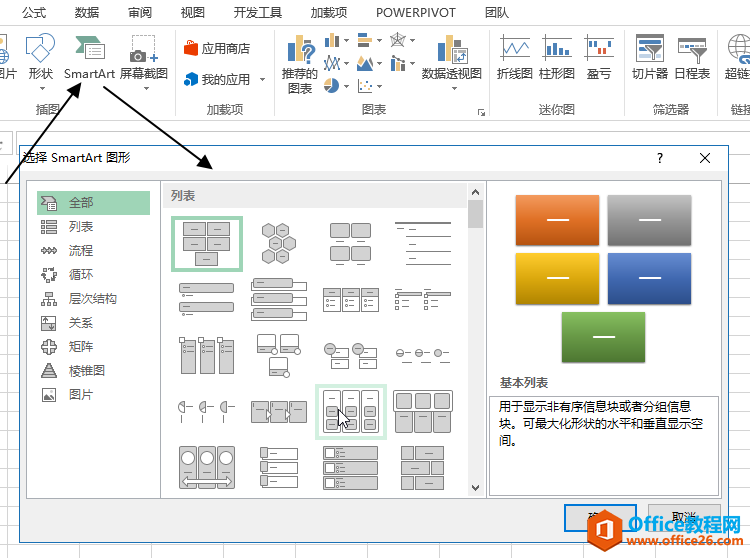Click the SmartArt button in ribbon
Viewport: 750px width, 558px height.
coord(89,58)
